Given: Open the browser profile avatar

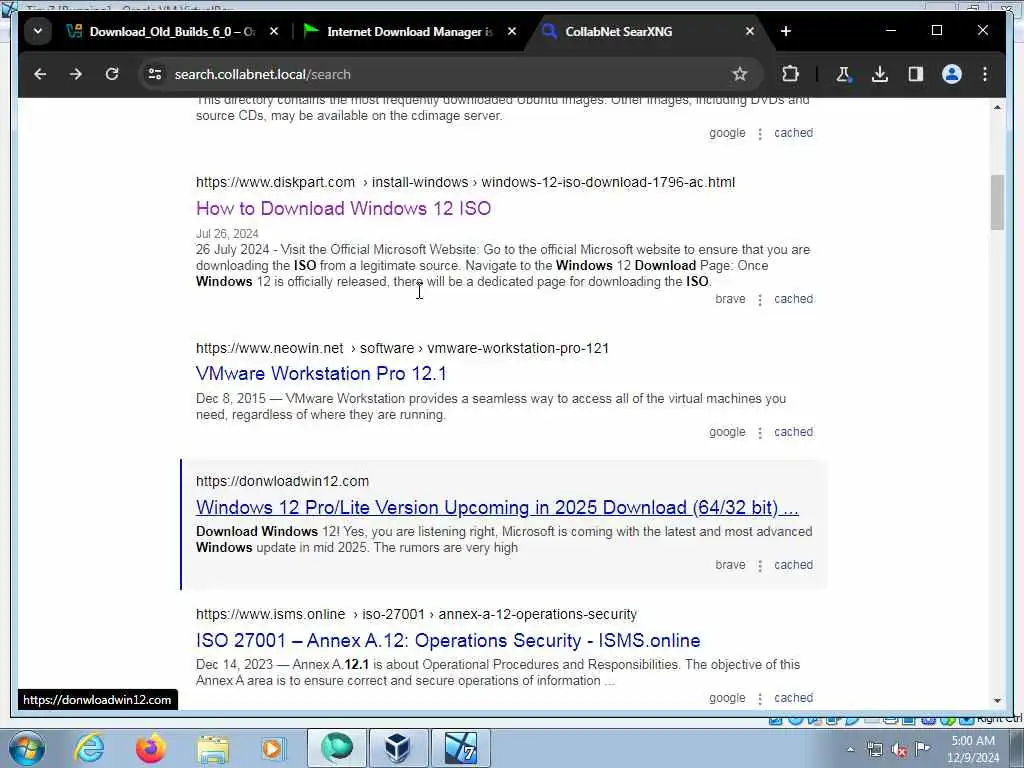Looking at the screenshot, I should pyautogui.click(x=952, y=74).
